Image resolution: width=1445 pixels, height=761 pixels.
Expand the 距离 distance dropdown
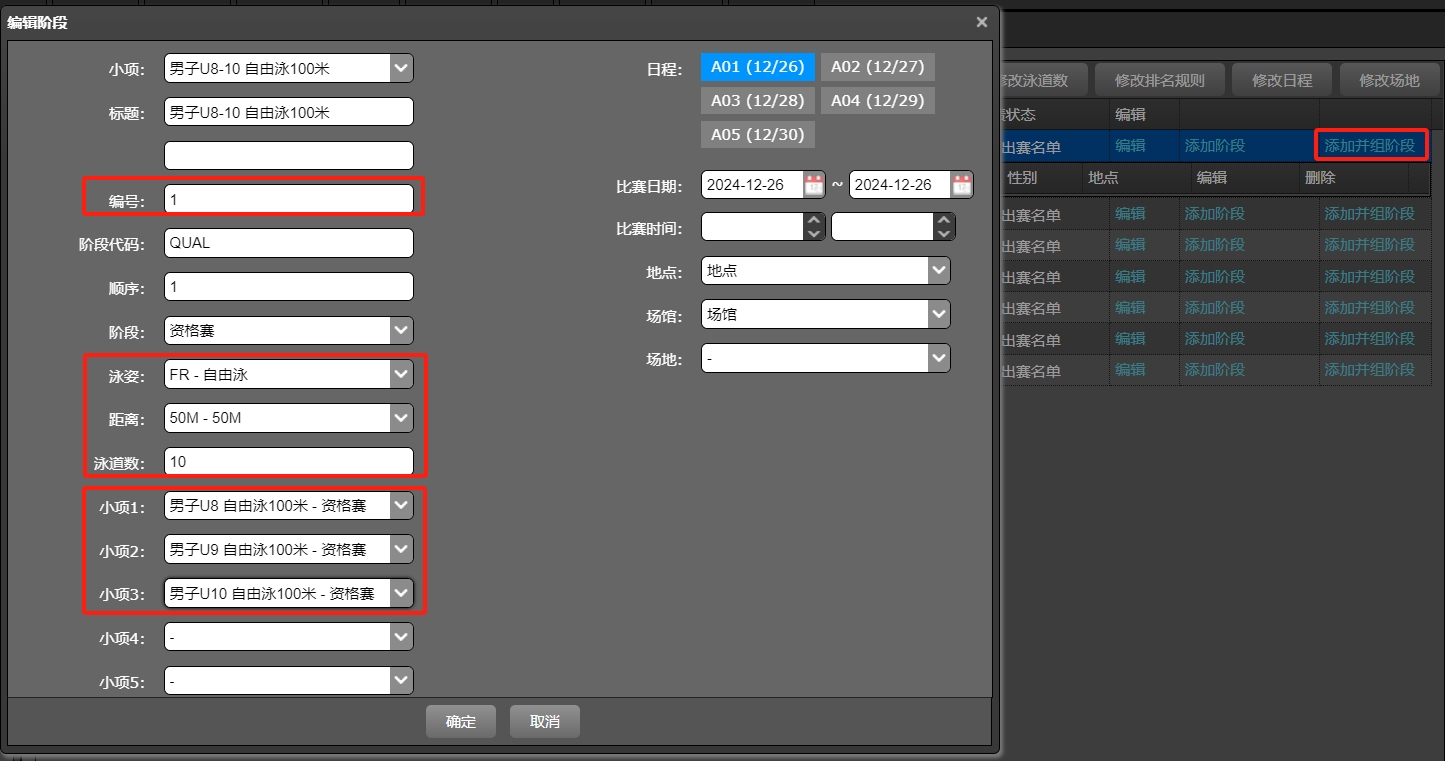400,418
